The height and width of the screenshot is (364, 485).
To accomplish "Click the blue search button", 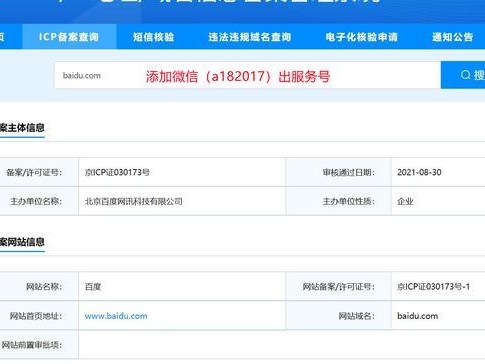I will click(463, 75).
